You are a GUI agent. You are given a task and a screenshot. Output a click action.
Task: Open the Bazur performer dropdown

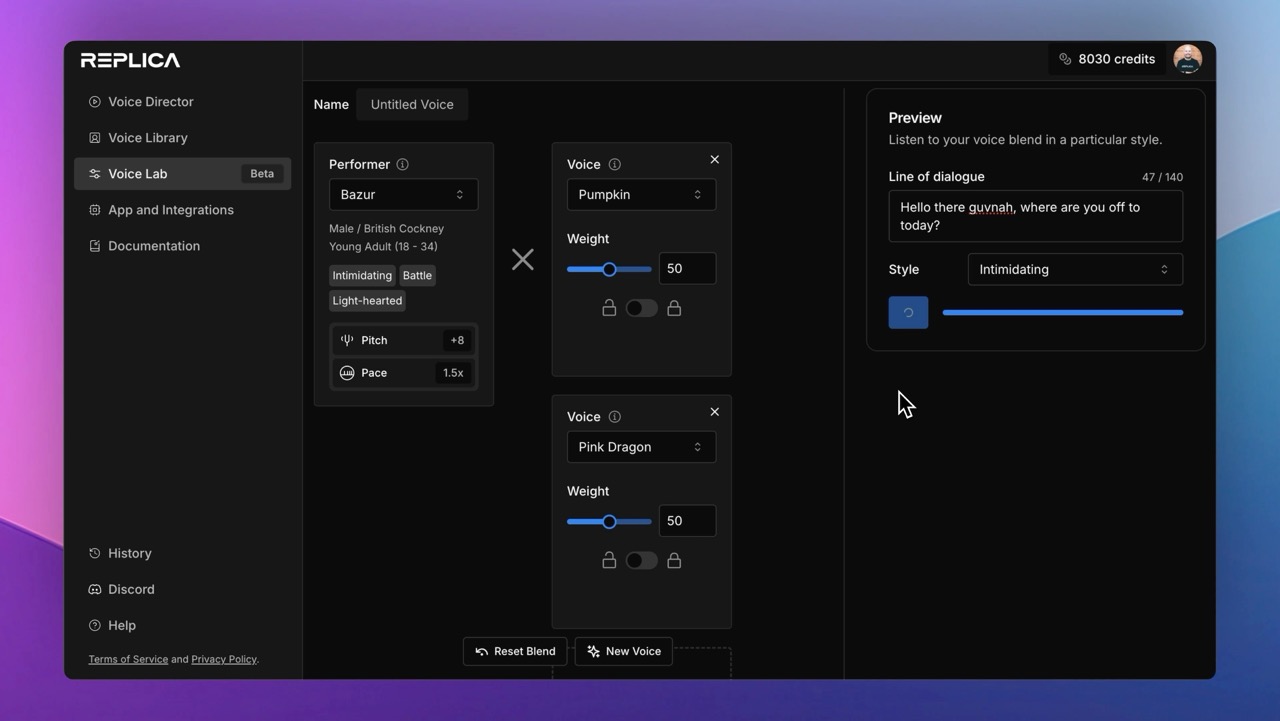tap(403, 194)
